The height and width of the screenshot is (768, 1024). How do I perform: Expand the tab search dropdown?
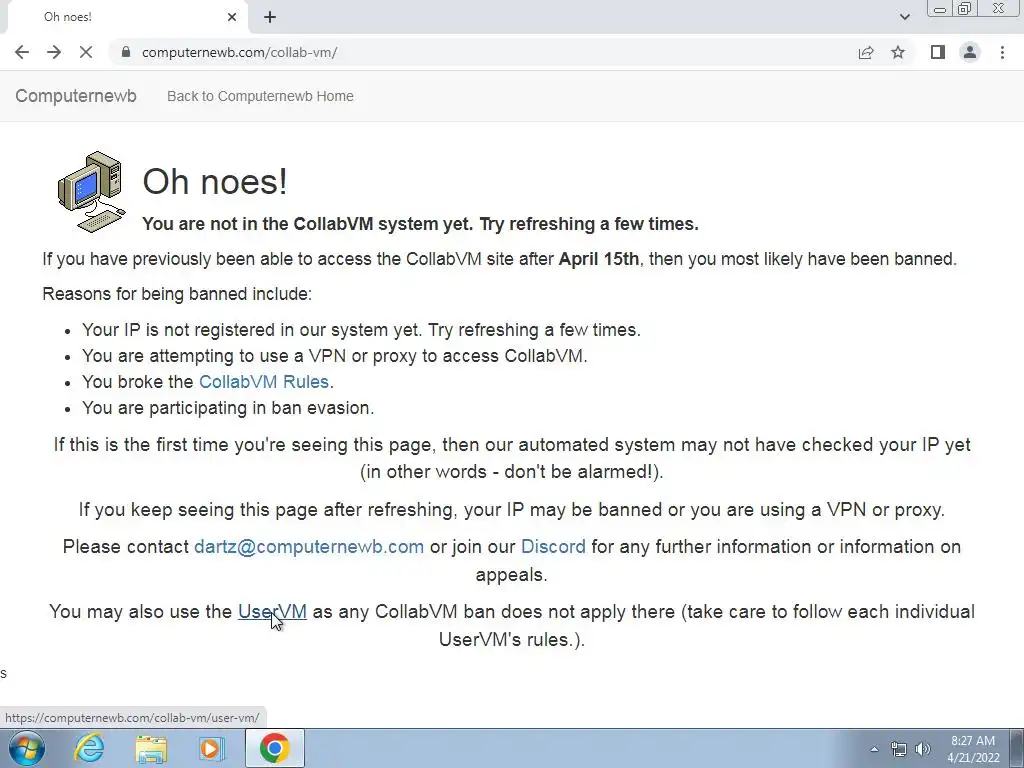904,17
